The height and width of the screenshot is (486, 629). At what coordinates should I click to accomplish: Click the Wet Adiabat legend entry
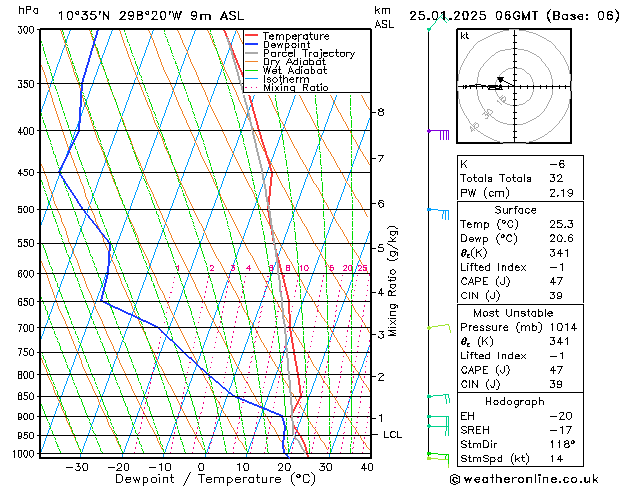point(286,71)
